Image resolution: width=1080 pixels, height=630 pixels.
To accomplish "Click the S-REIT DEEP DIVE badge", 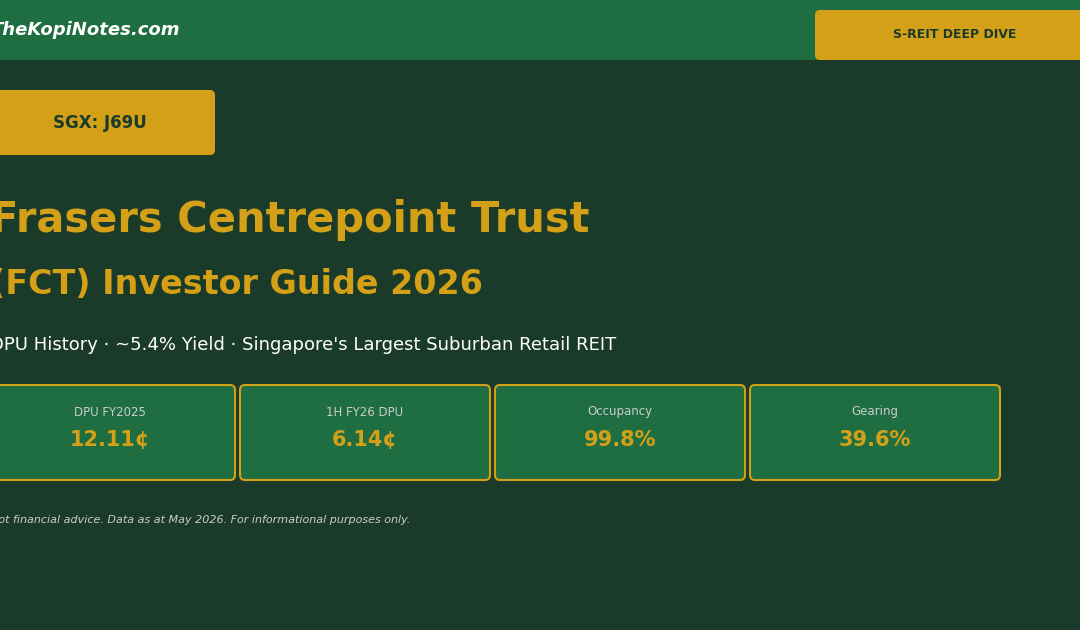I will (948, 34).
